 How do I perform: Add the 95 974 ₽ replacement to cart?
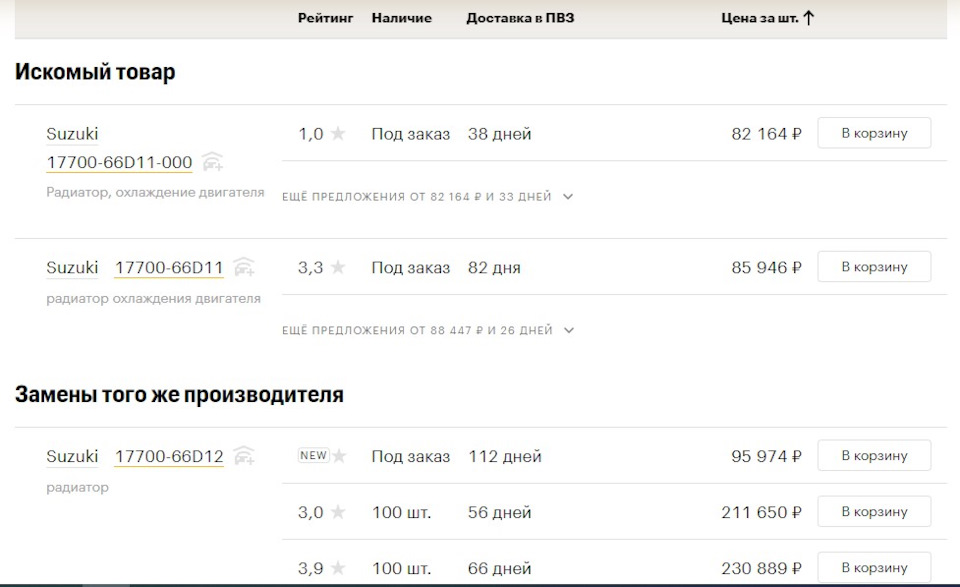click(874, 455)
